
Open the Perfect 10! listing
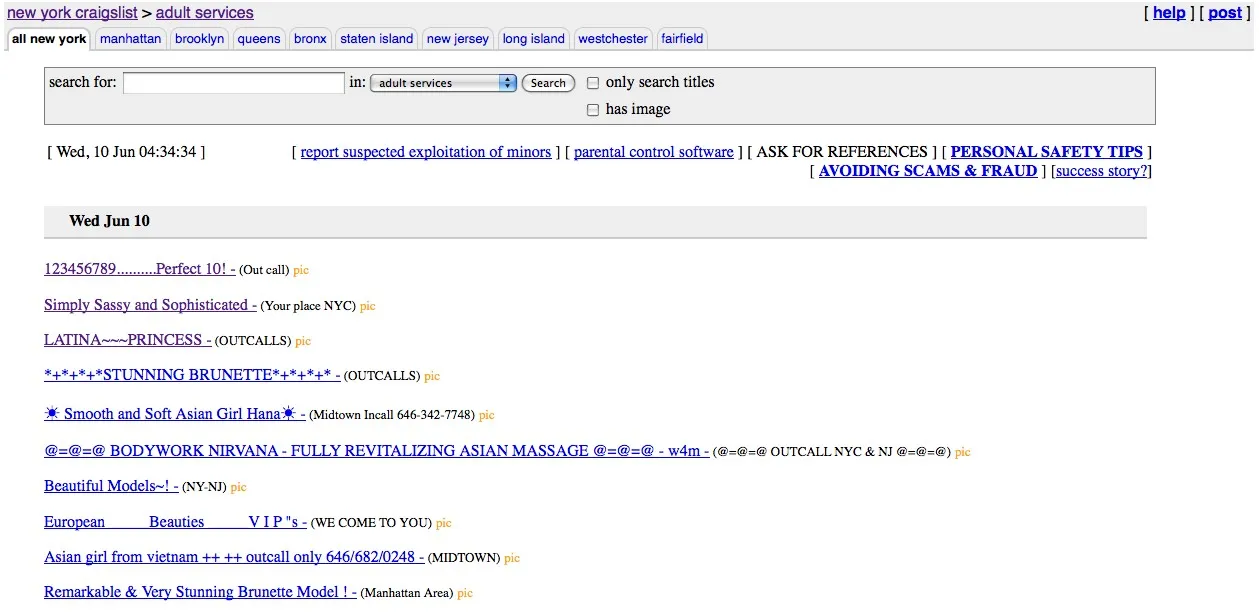pos(140,269)
